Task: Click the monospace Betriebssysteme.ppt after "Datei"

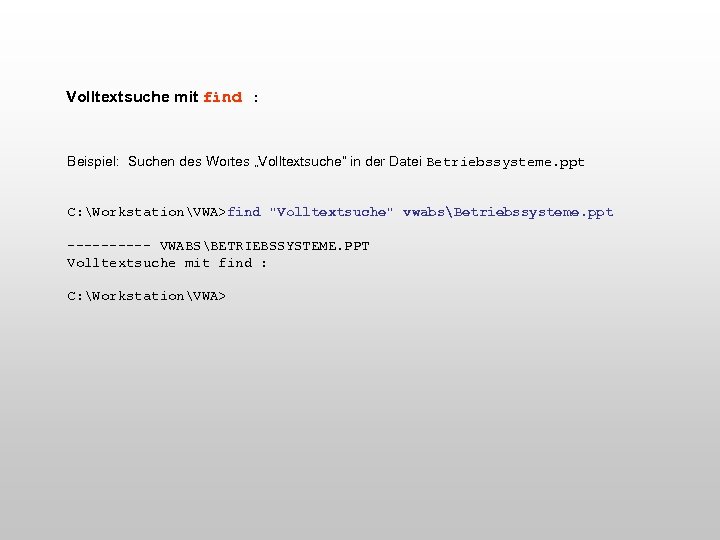Action: coord(505,162)
